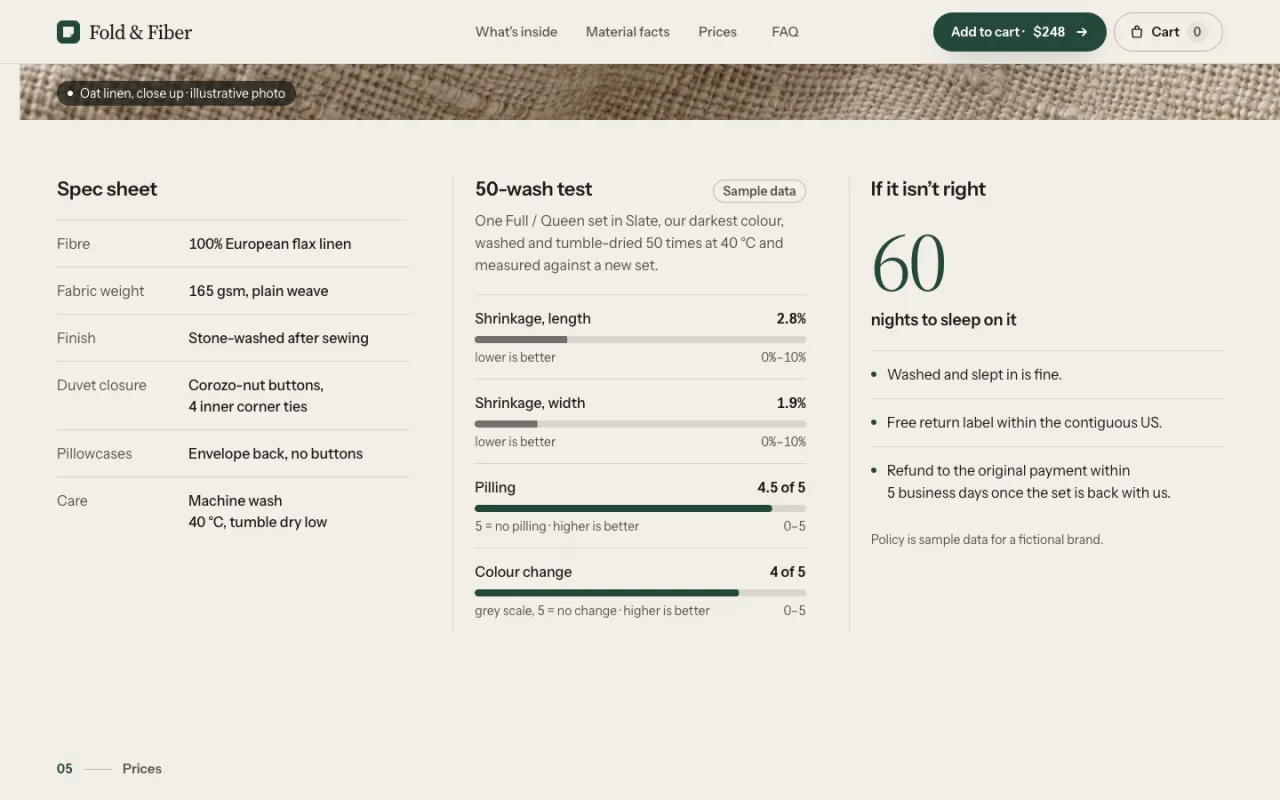1280x800 pixels.
Task: Open the What's inside nav link
Action: pyautogui.click(x=516, y=32)
